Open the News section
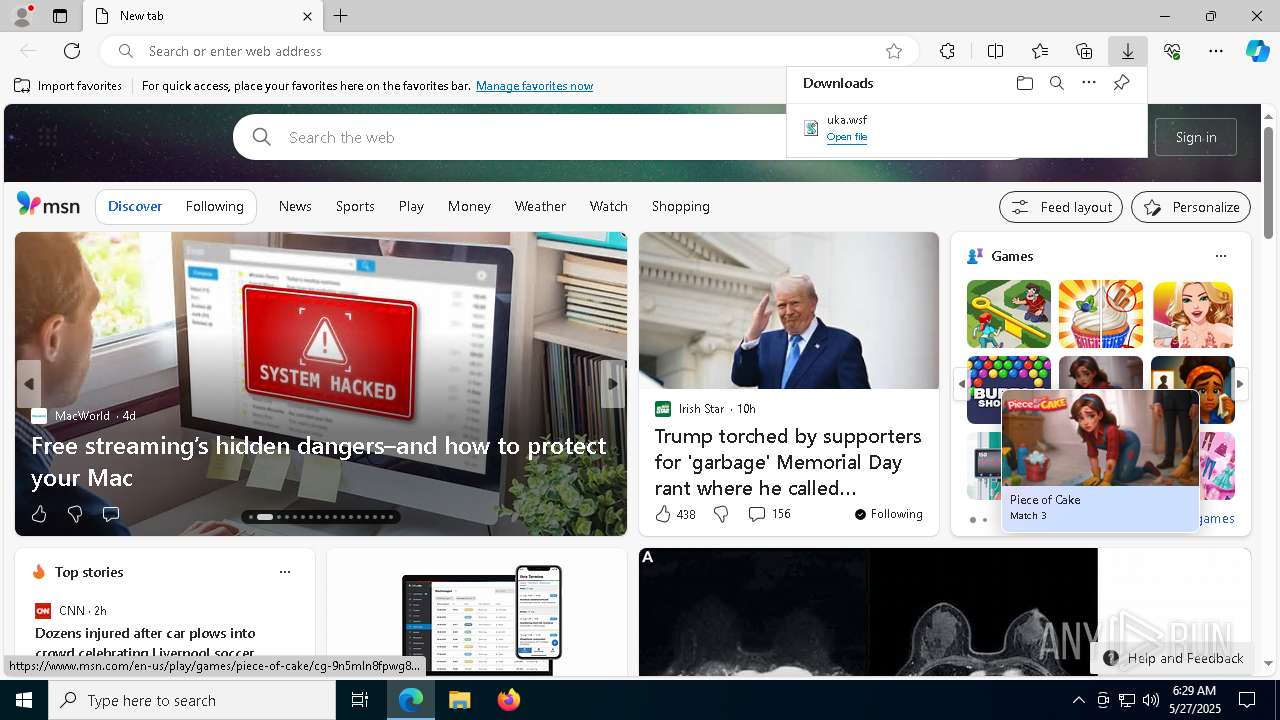This screenshot has width=1280, height=720. (x=295, y=206)
